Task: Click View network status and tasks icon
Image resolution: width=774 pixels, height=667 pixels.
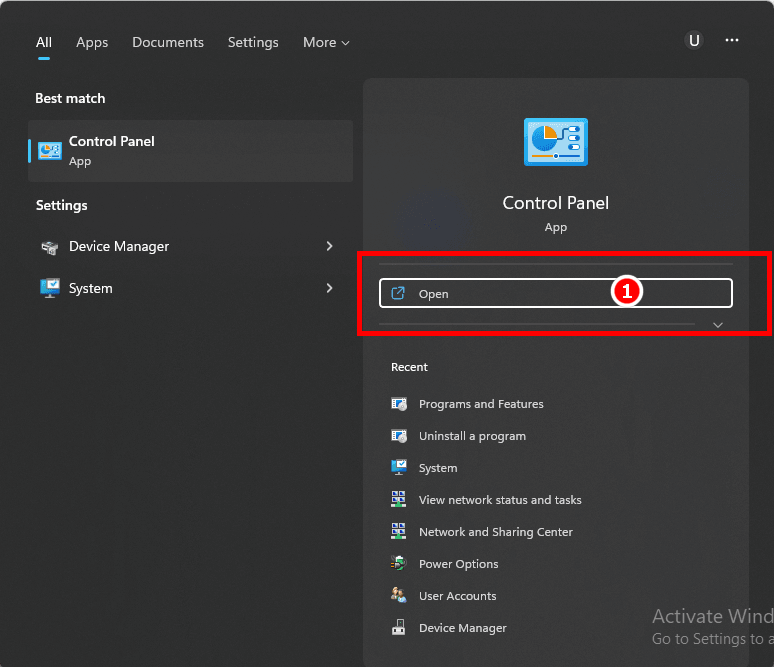Action: 399,499
